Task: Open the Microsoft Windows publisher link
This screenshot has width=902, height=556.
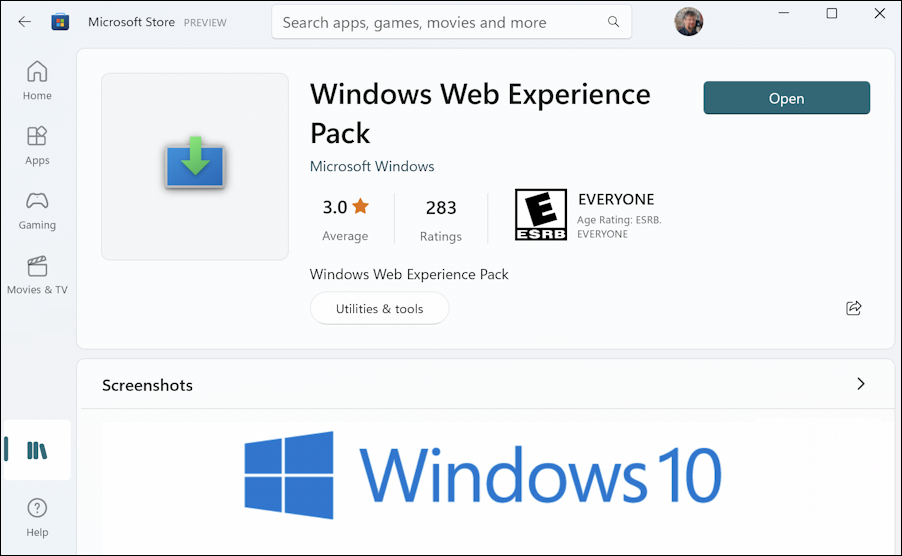Action: pos(372,166)
